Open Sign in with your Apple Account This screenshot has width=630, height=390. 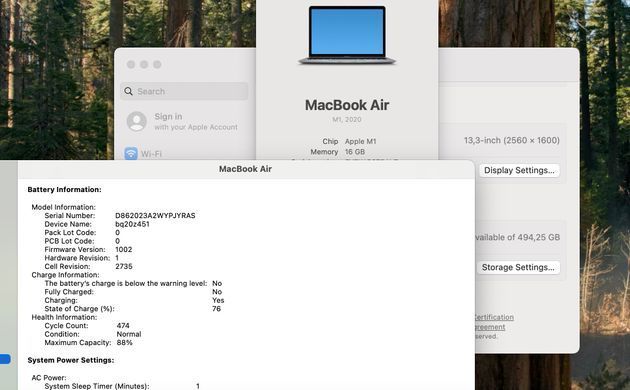click(x=196, y=121)
